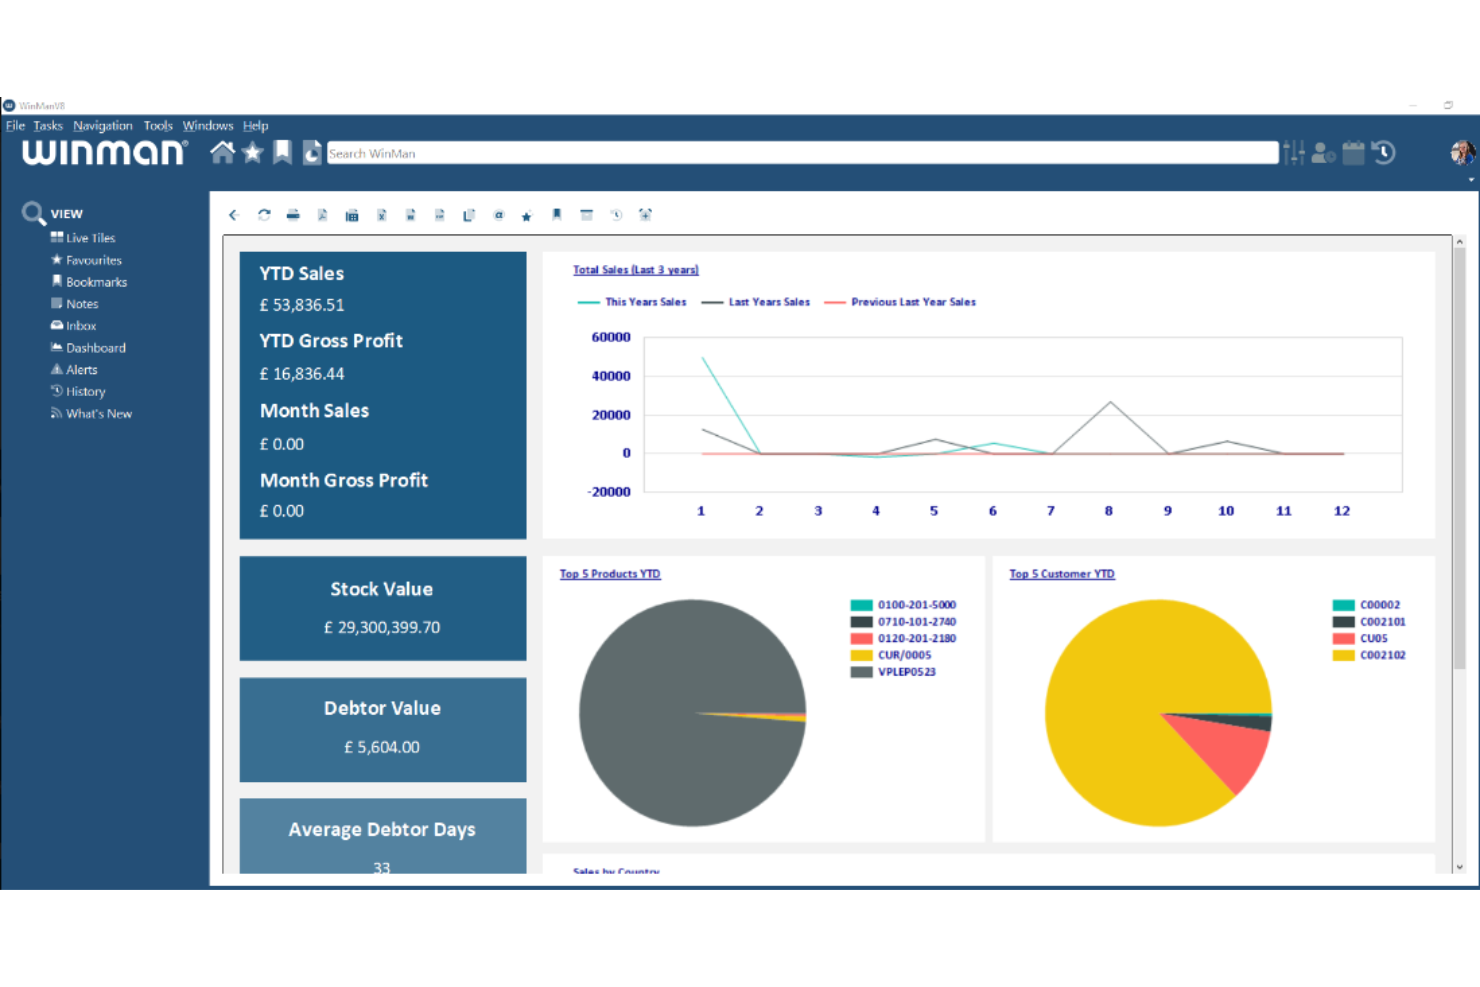Expand the VIEW section in the sidebar

click(66, 213)
